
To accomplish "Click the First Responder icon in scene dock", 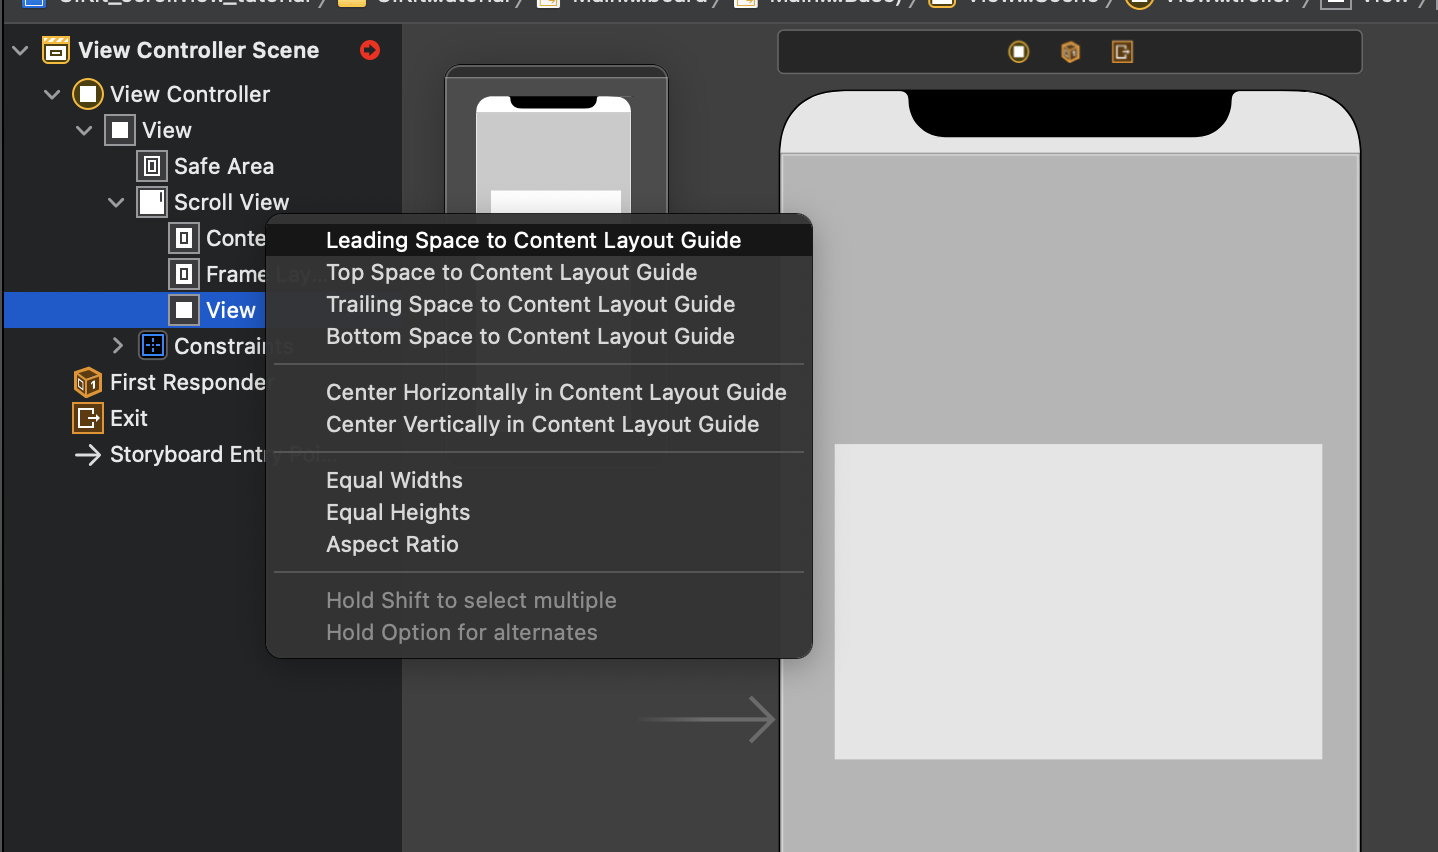I will pyautogui.click(x=1070, y=52).
